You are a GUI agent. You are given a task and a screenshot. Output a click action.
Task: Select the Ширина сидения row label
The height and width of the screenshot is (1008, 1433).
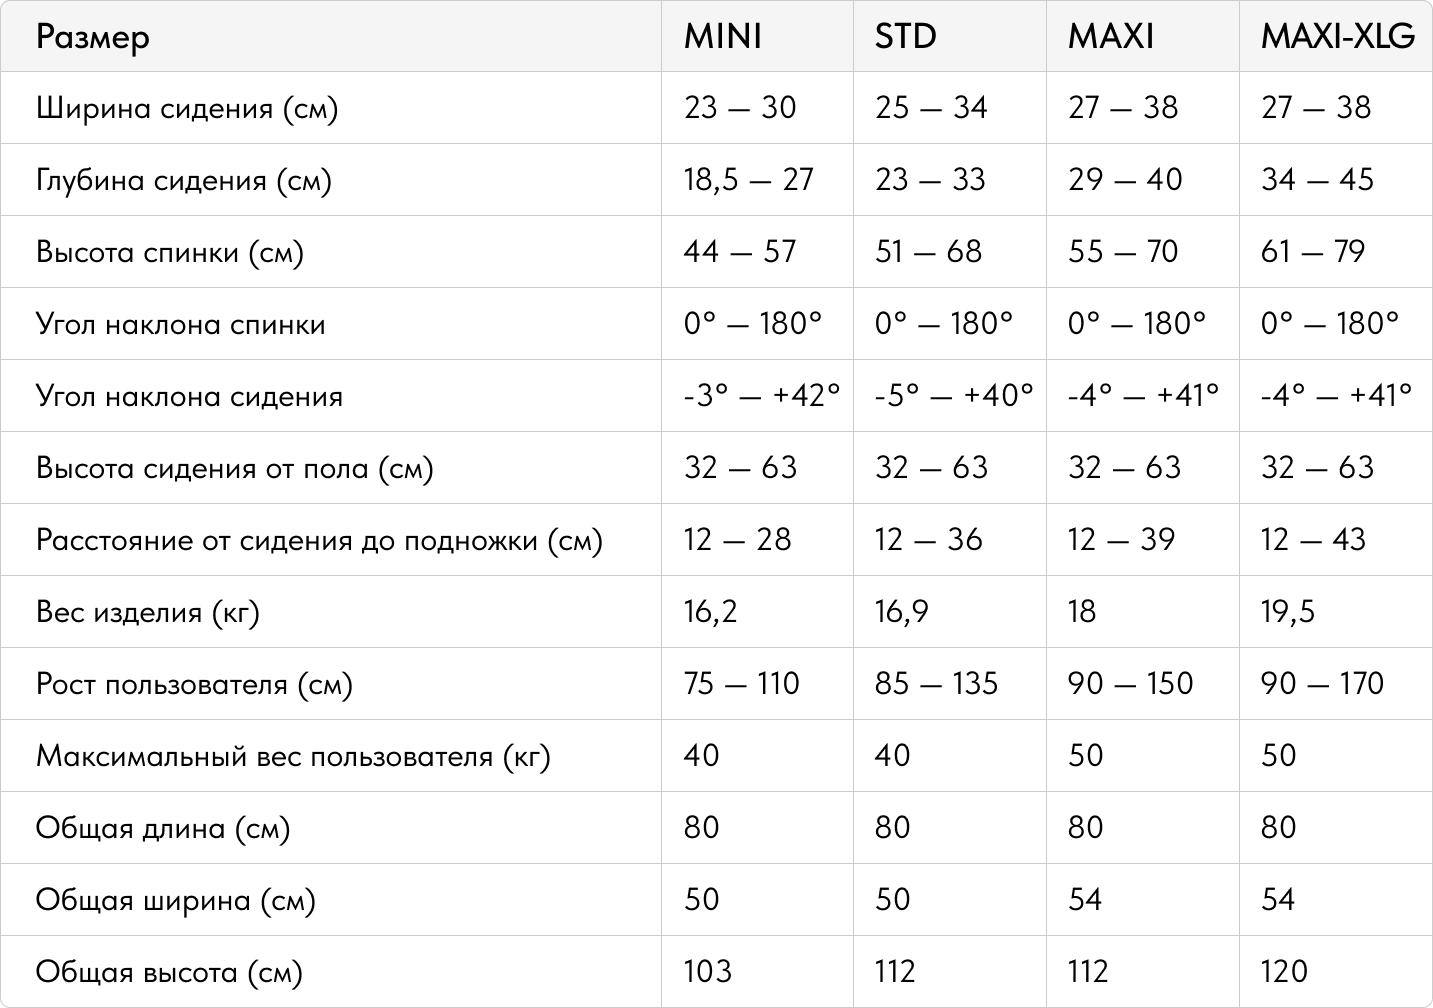point(187,108)
